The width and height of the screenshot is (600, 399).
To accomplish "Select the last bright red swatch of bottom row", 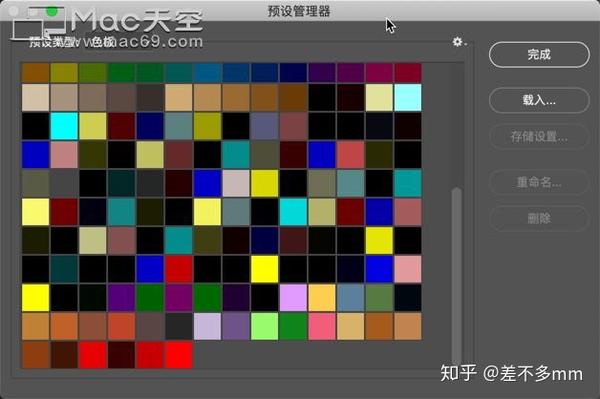I will tap(179, 355).
